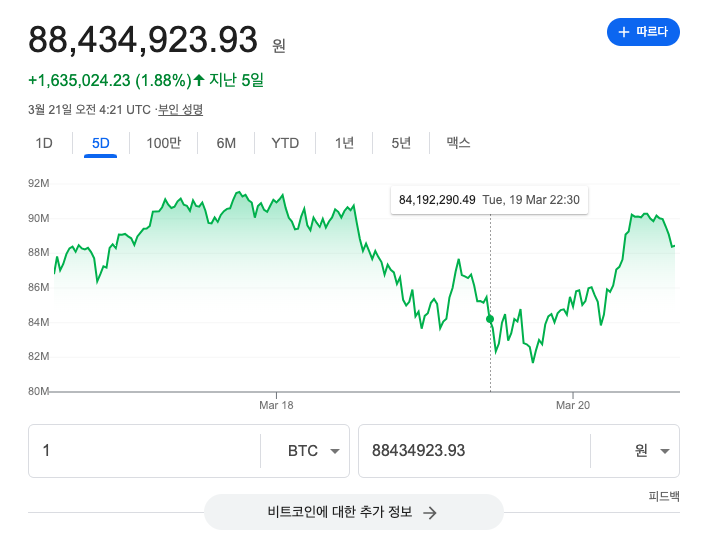Click the 피드백 feedback link
This screenshot has width=722, height=547.
pos(664,496)
